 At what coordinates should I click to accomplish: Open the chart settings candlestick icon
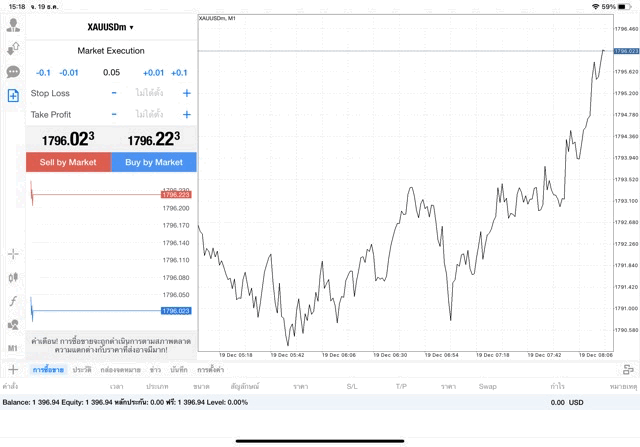[x=13, y=278]
